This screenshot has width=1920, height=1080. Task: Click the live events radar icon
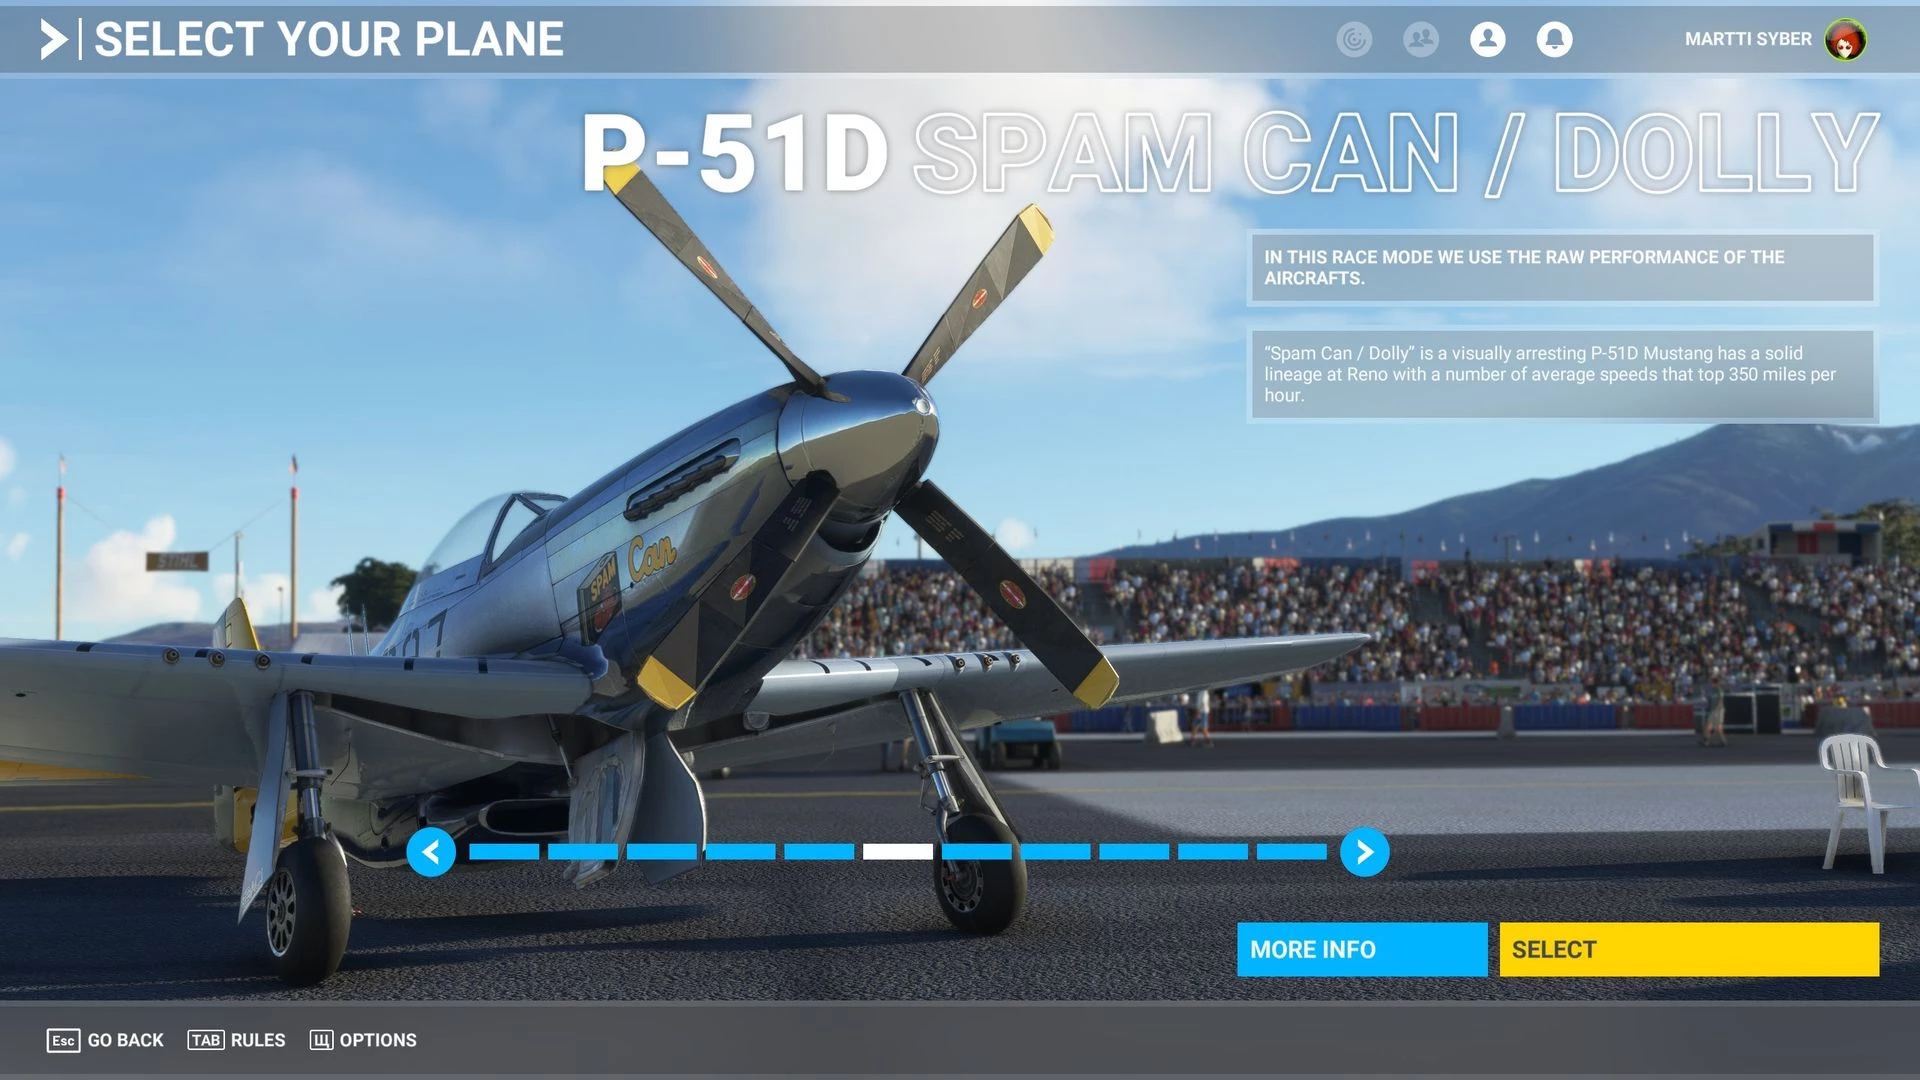pos(1354,39)
